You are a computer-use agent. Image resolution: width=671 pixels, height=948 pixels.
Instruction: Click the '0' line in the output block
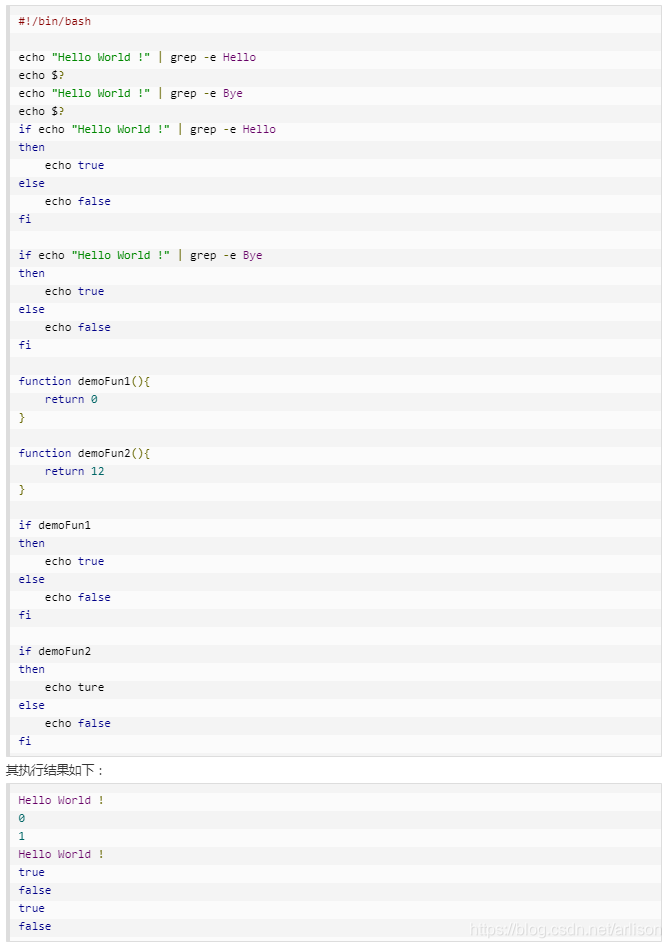coord(22,818)
